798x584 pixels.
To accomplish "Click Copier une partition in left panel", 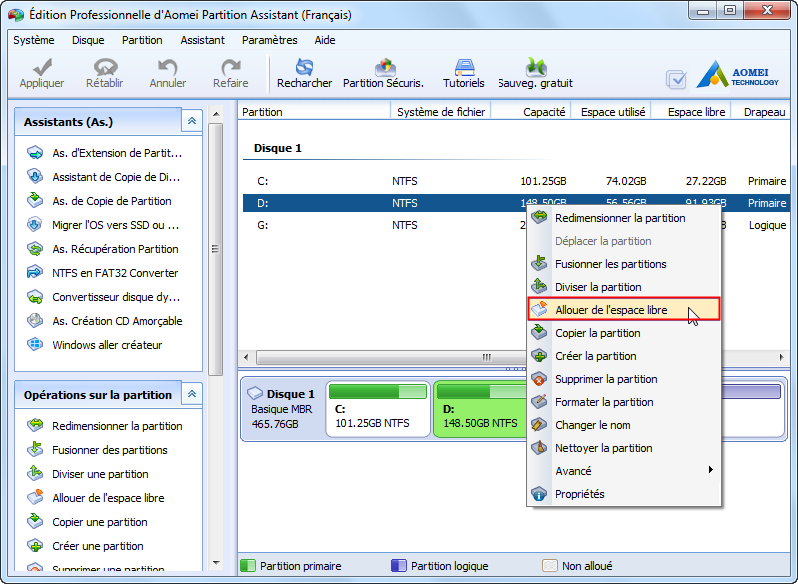I will pyautogui.click(x=88, y=522).
